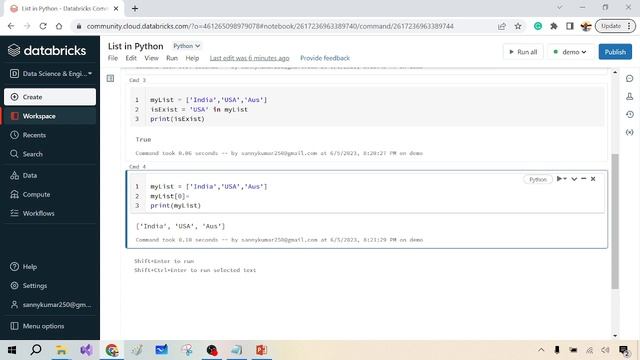640x360 pixels.
Task: Click the Run all button
Action: [523, 52]
